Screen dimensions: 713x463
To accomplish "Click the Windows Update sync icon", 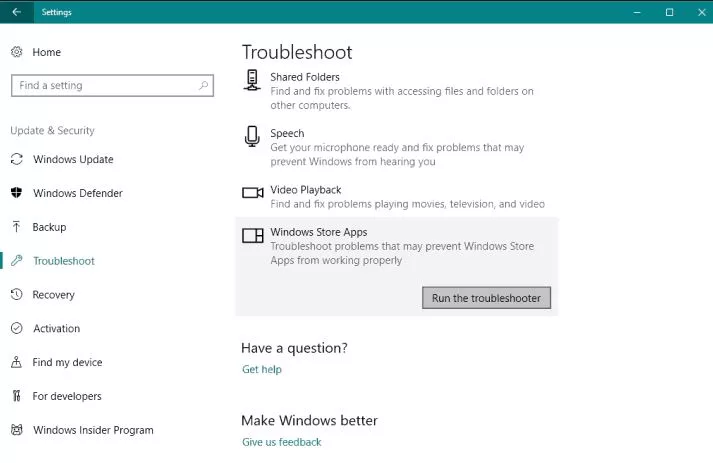I will [x=17, y=159].
